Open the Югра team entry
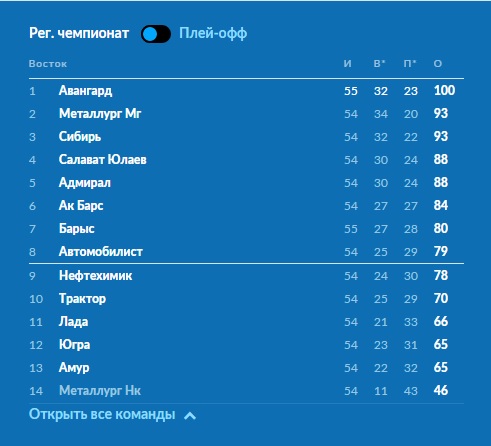 [74, 345]
